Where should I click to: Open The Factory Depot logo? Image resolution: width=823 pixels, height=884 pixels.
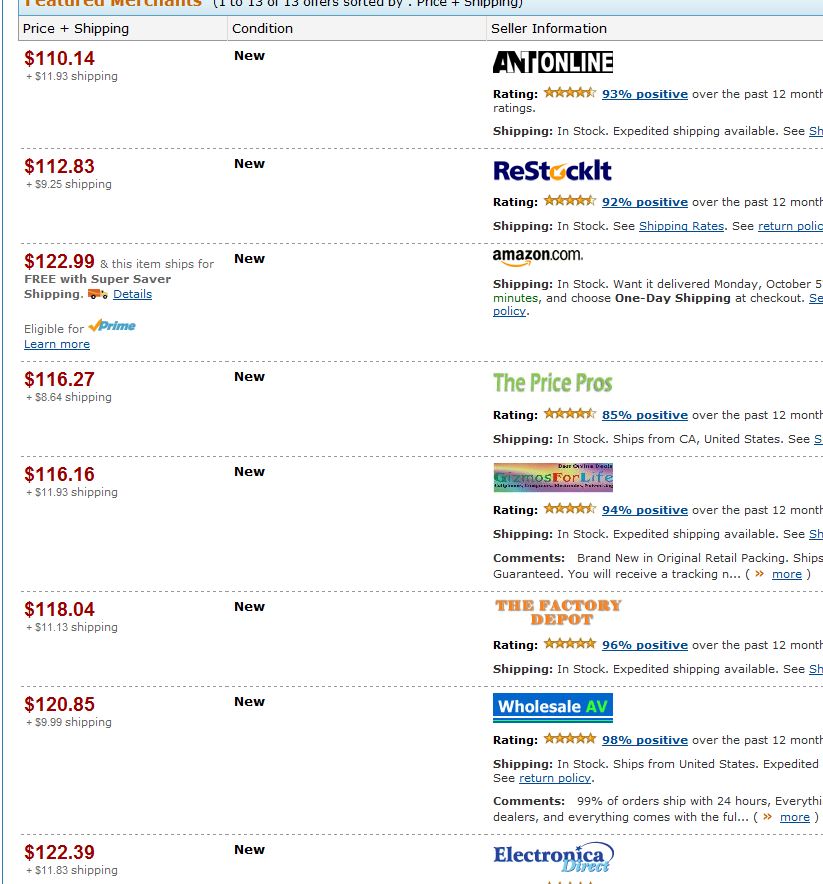click(x=559, y=612)
